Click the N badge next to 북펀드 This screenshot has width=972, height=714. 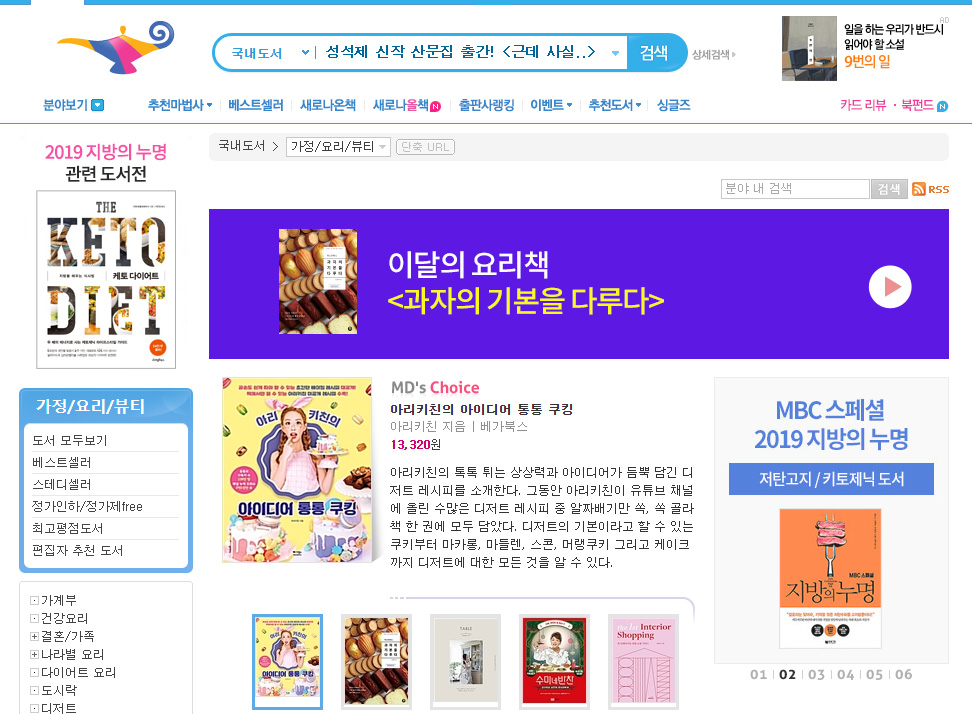(x=942, y=106)
